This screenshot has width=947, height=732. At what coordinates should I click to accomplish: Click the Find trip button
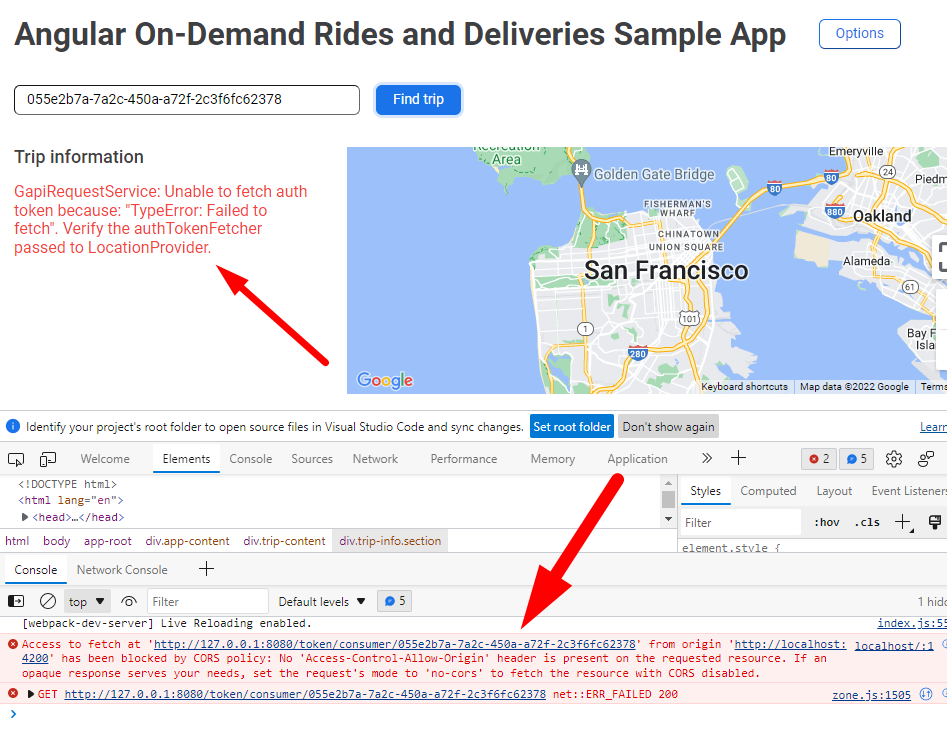tap(418, 100)
